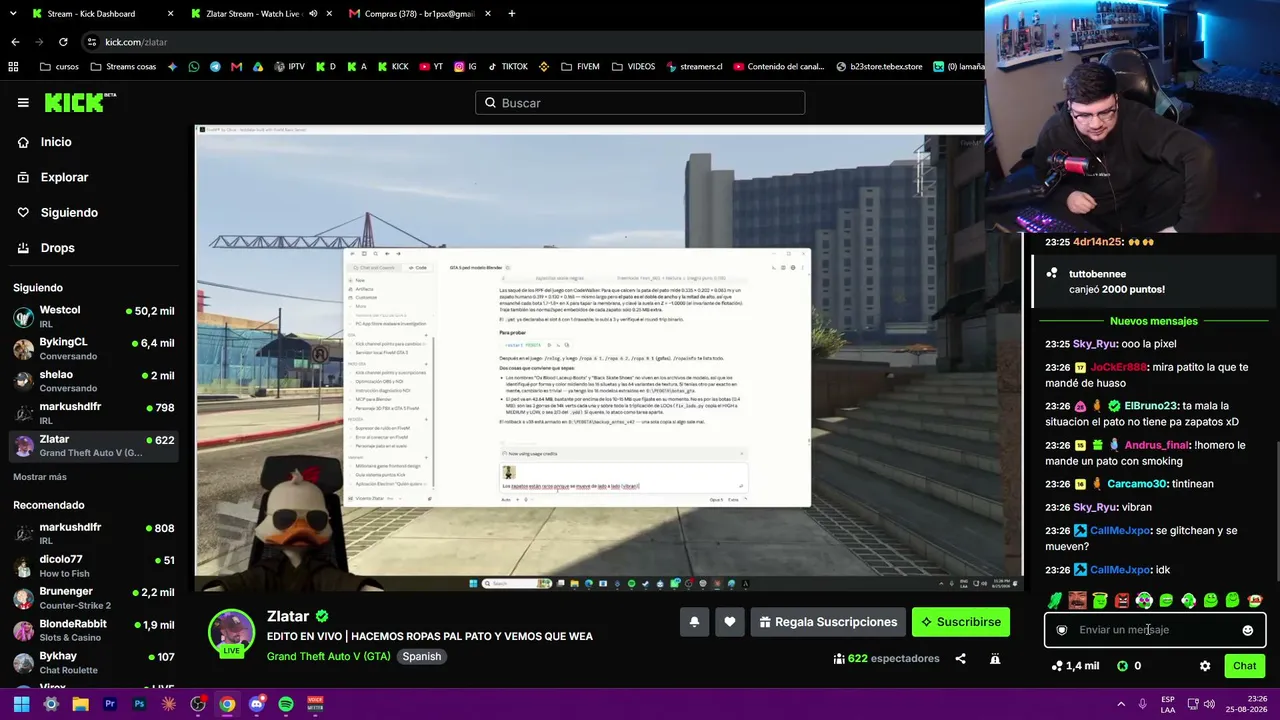
Task: Open OBS Studio from the taskbar
Action: coord(198,704)
